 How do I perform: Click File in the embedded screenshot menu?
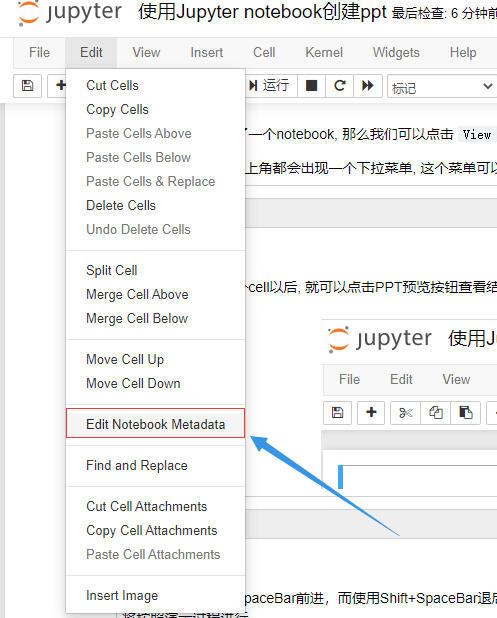(x=349, y=379)
